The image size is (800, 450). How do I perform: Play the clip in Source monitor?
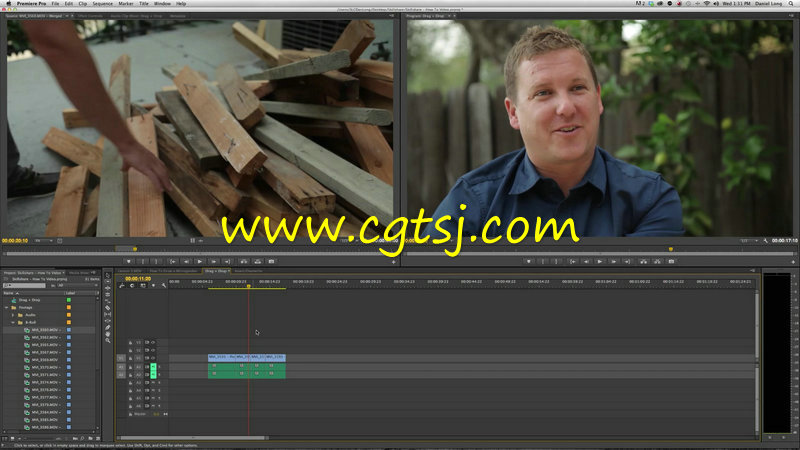[x=199, y=261]
